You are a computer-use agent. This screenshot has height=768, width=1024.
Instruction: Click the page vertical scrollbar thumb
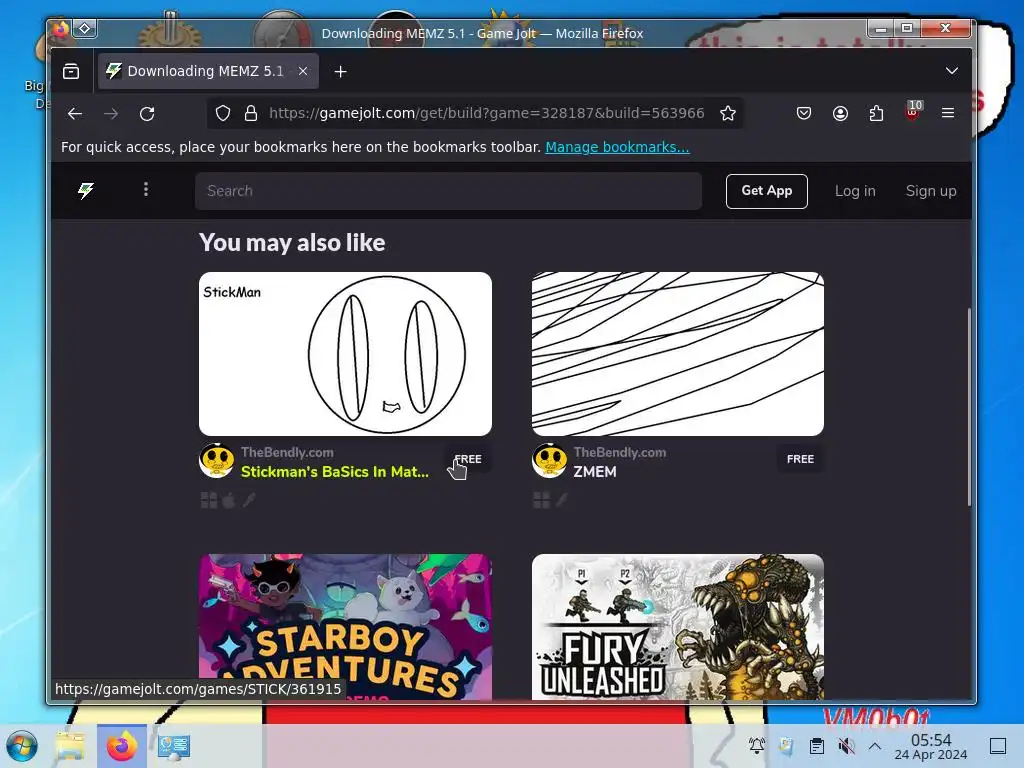tap(969, 406)
